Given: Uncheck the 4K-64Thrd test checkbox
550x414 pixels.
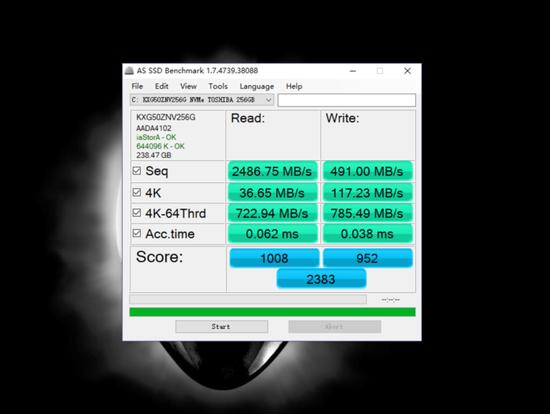Looking at the screenshot, I should pos(137,213).
